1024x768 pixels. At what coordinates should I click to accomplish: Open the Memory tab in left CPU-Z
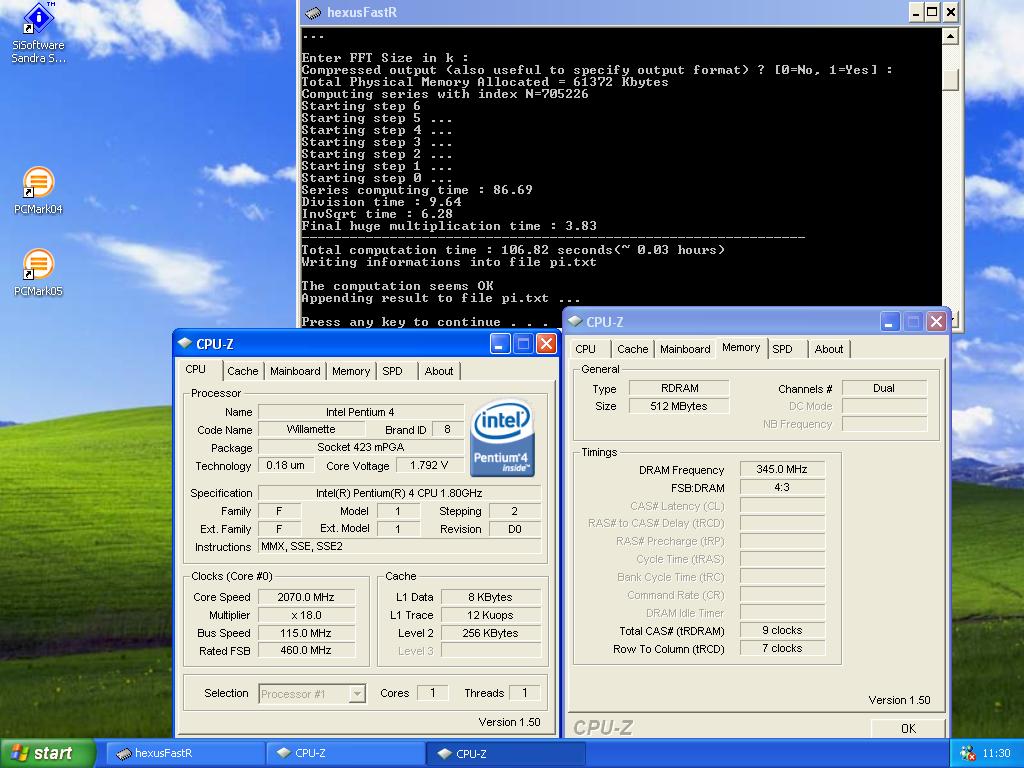point(351,371)
